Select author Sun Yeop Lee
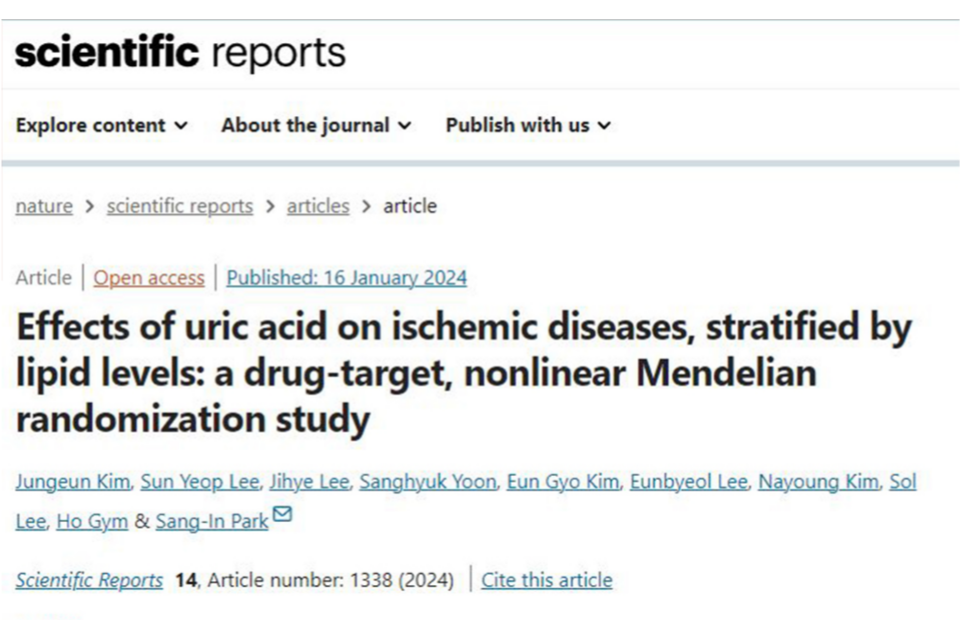960x639 pixels. point(199,482)
